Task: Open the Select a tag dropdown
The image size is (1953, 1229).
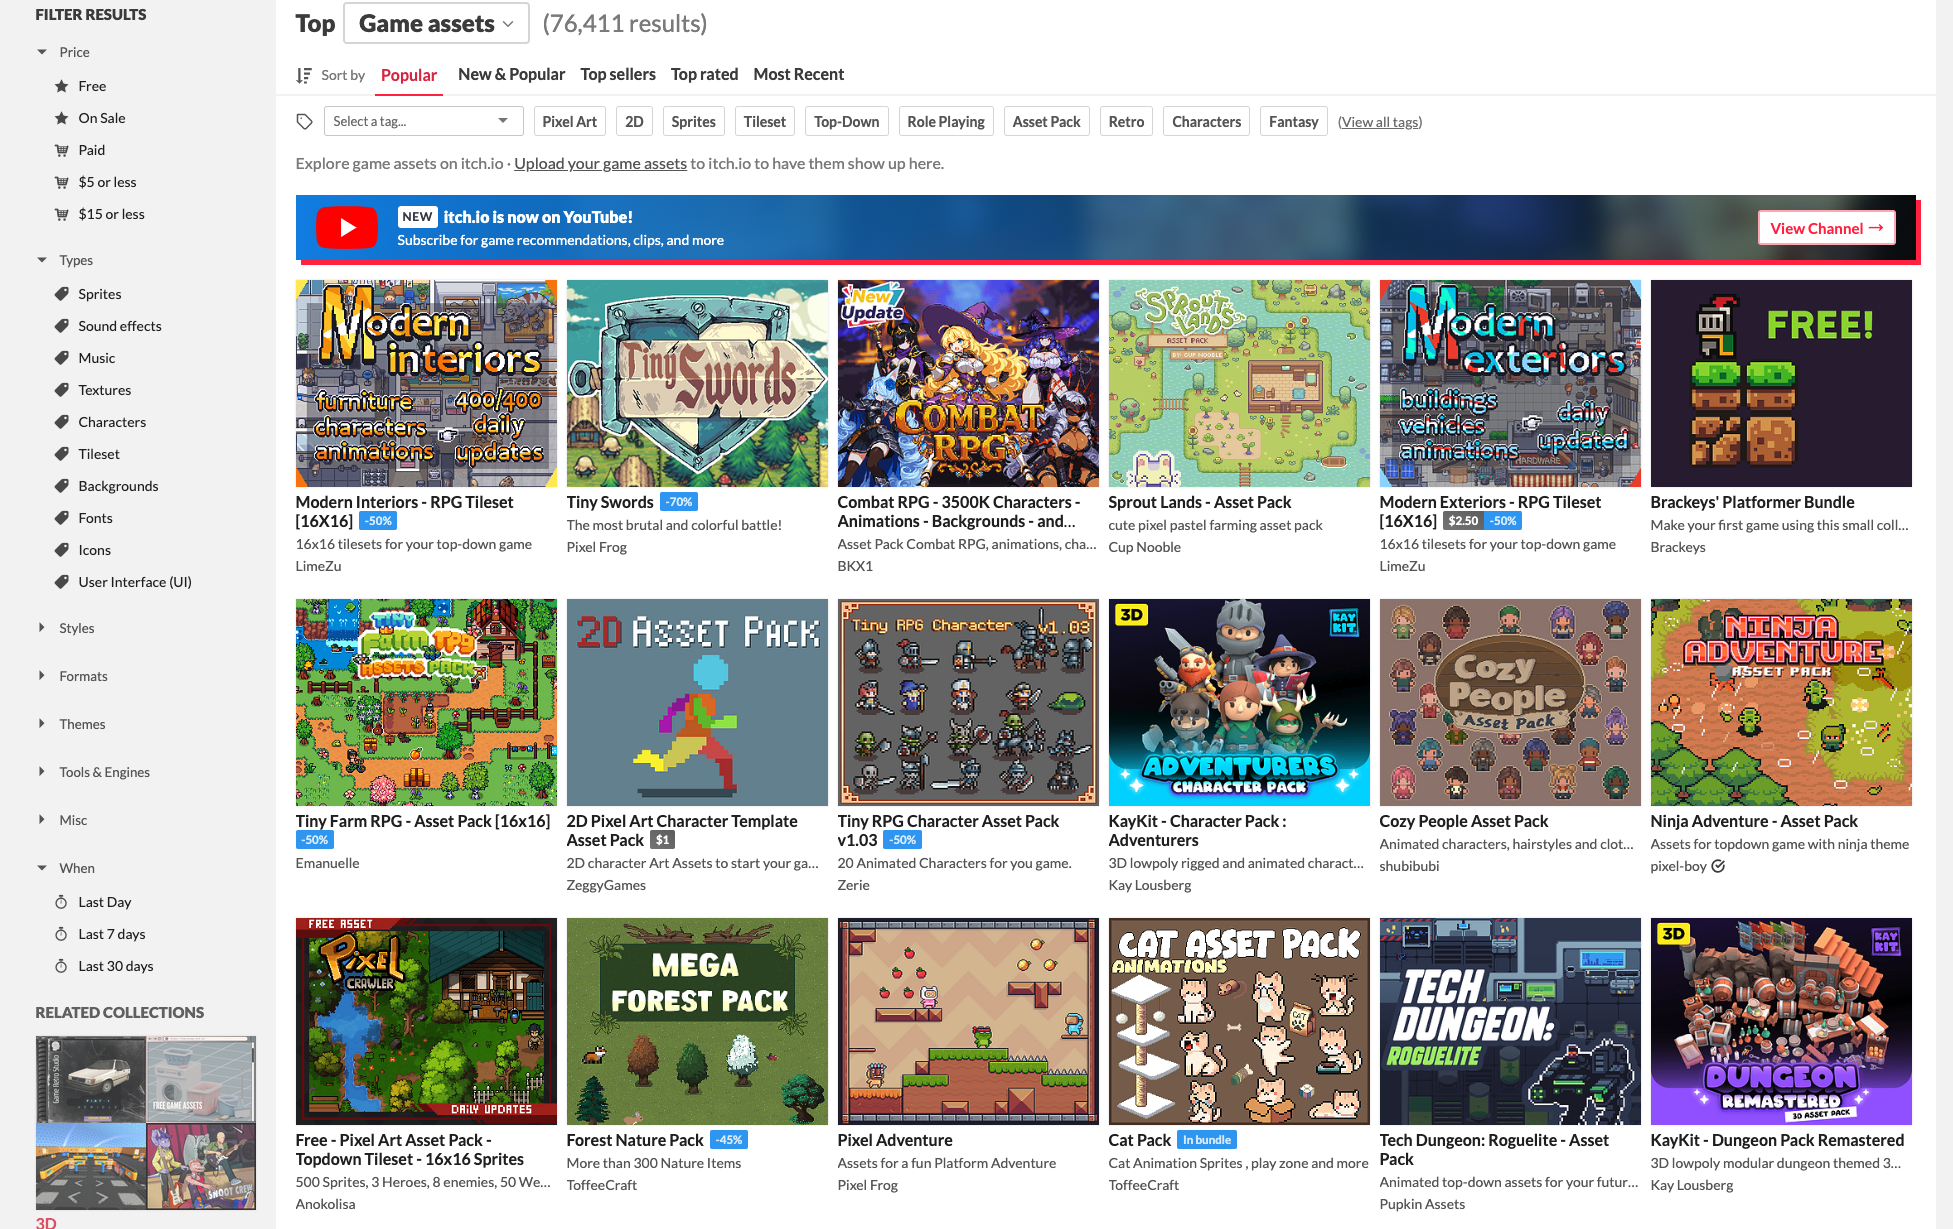Action: [424, 122]
